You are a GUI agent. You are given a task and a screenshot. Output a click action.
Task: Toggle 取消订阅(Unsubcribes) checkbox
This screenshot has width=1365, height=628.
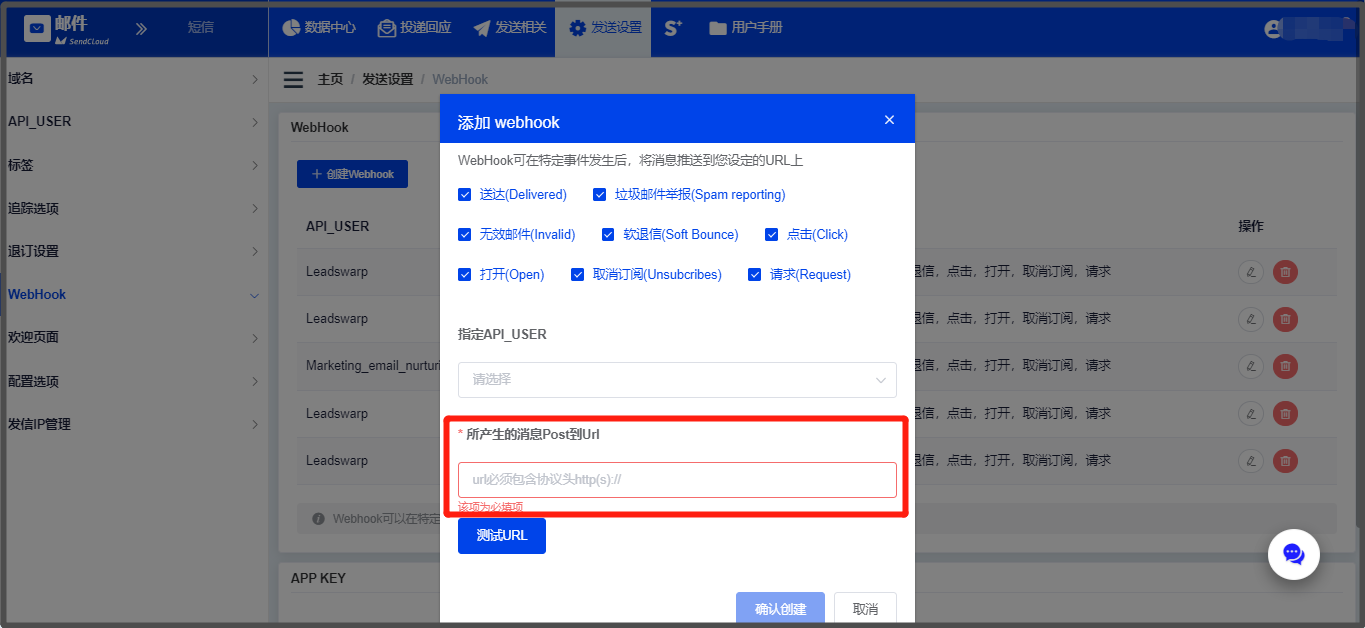577,275
